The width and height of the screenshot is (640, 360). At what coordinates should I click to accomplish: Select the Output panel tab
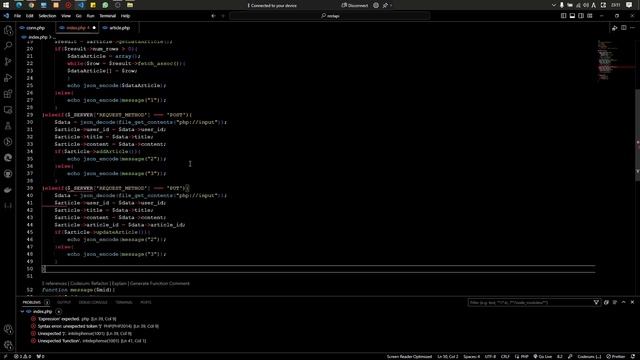64,302
